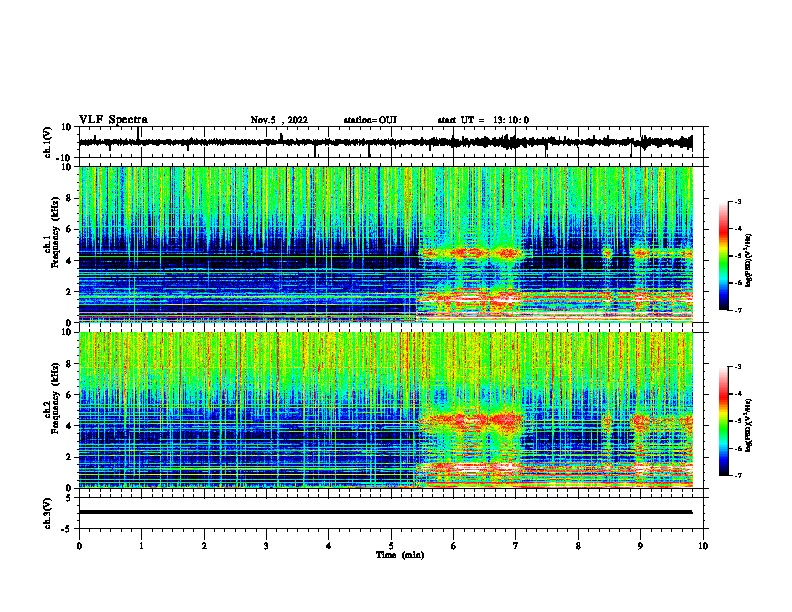Click the "ch.3(V)" axis label
Image resolution: width=792 pixels, height=612 pixels.
[47, 513]
